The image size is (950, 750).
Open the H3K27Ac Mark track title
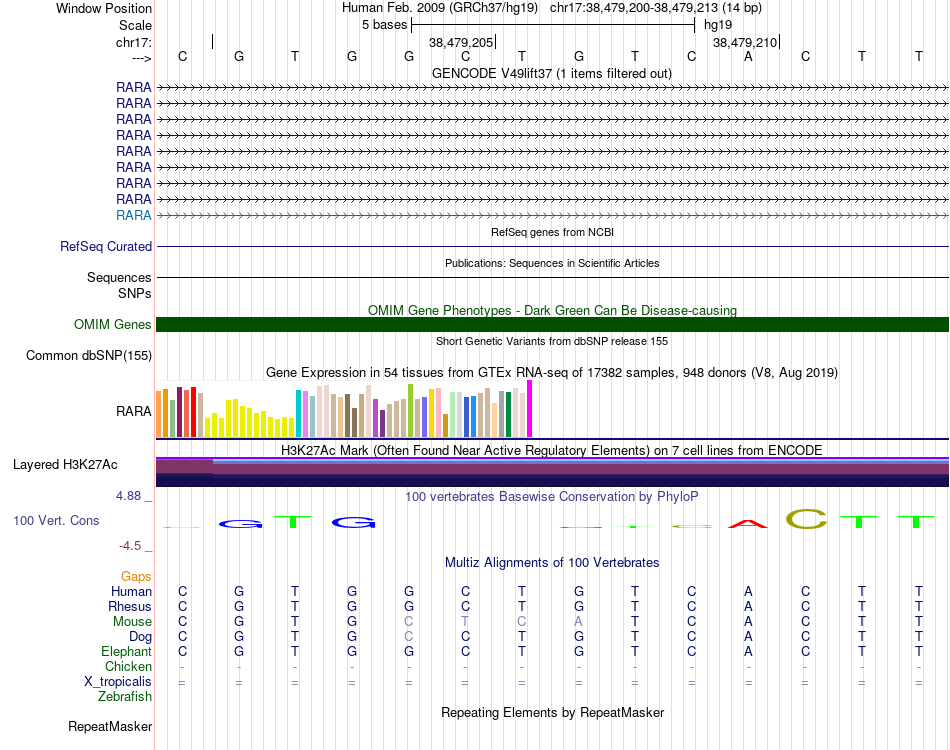click(x=552, y=451)
